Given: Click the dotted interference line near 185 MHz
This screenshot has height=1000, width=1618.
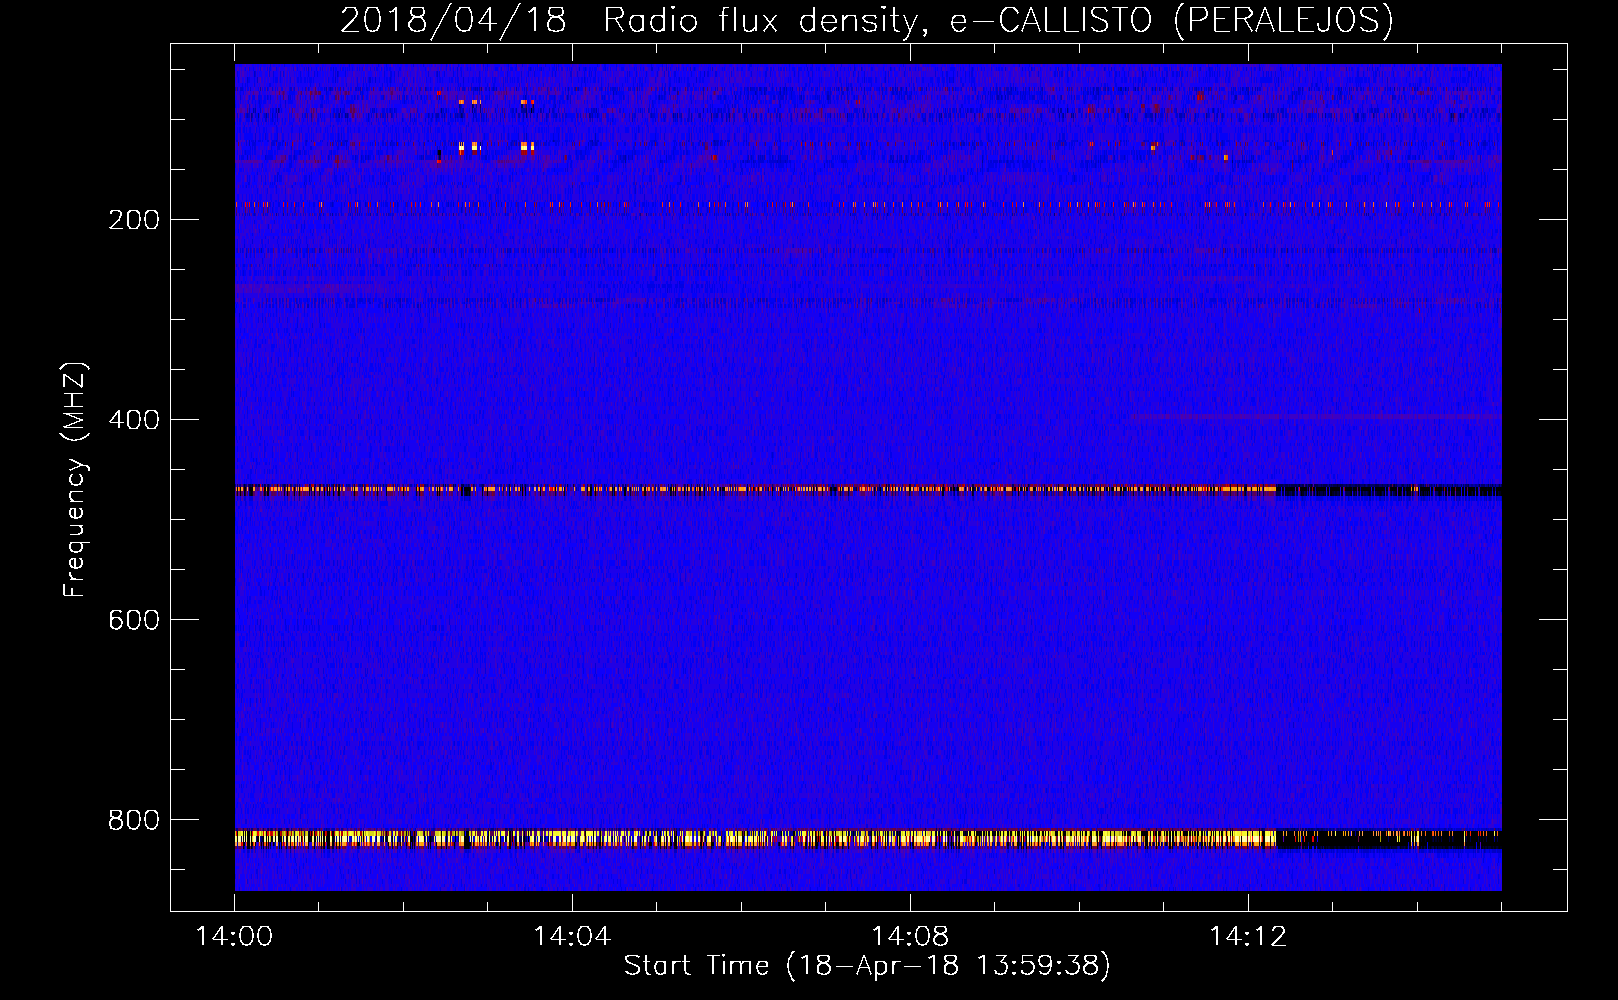Looking at the screenshot, I should (868, 205).
